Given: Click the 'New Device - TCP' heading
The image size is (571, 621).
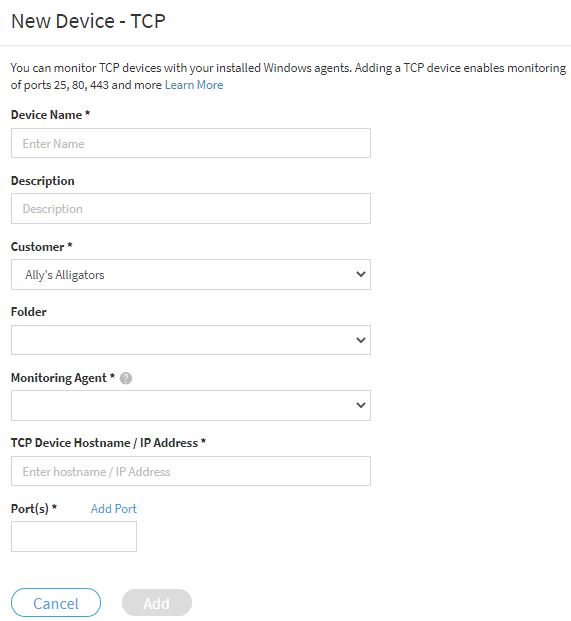Looking at the screenshot, I should pos(88,21).
